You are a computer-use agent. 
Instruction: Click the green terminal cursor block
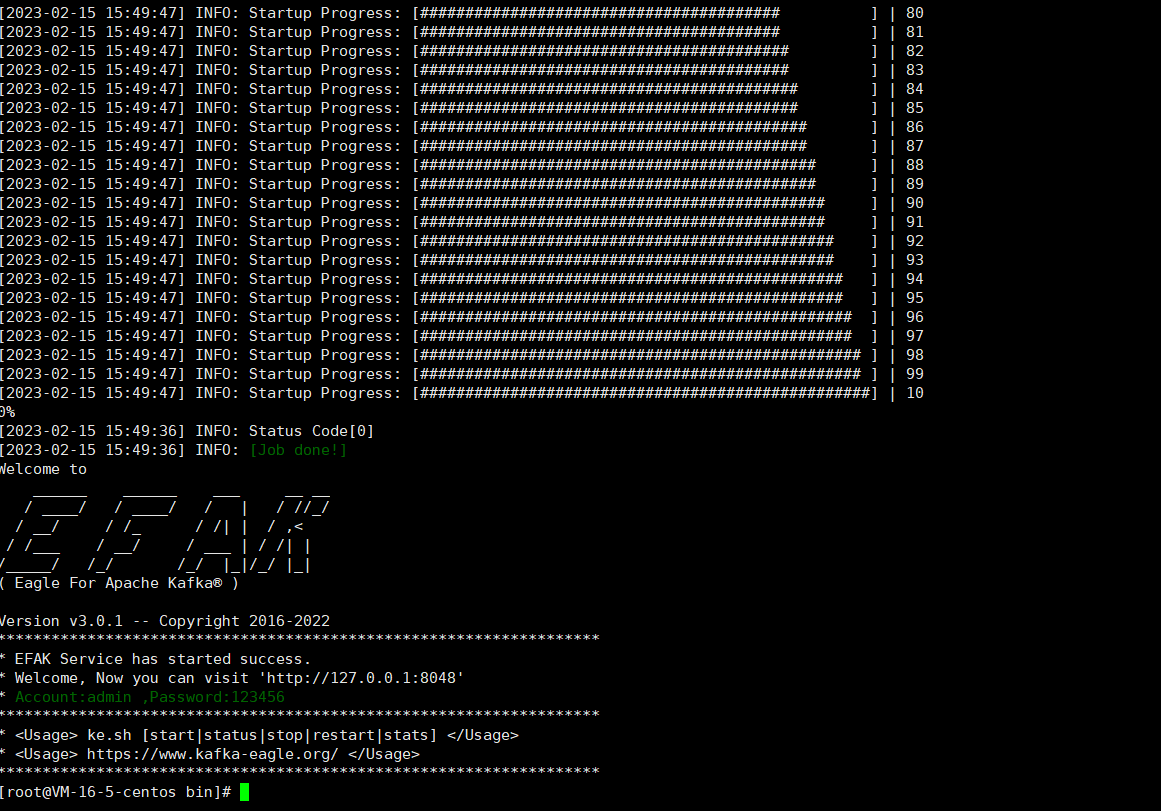tap(244, 792)
